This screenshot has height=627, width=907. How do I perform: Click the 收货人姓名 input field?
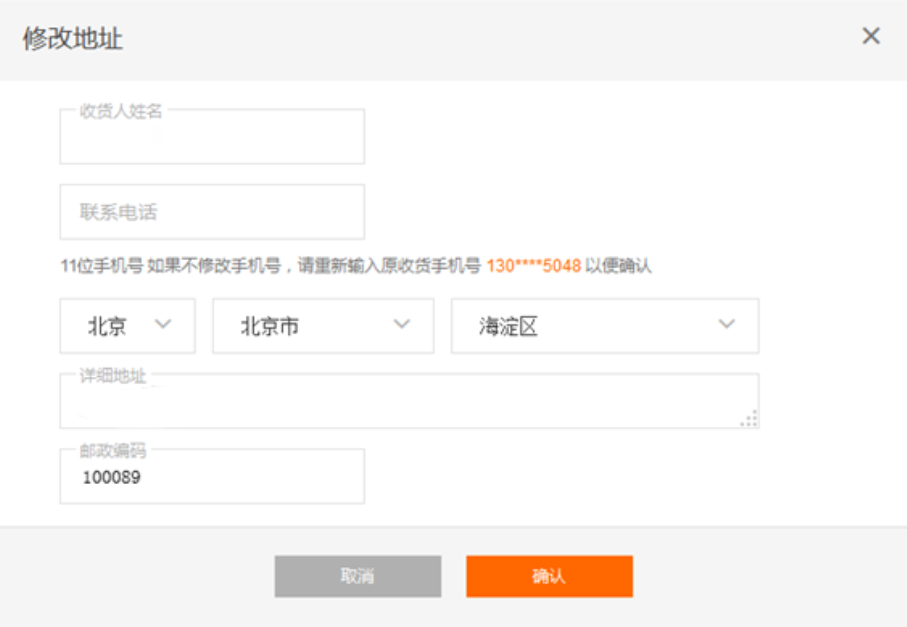pos(212,138)
